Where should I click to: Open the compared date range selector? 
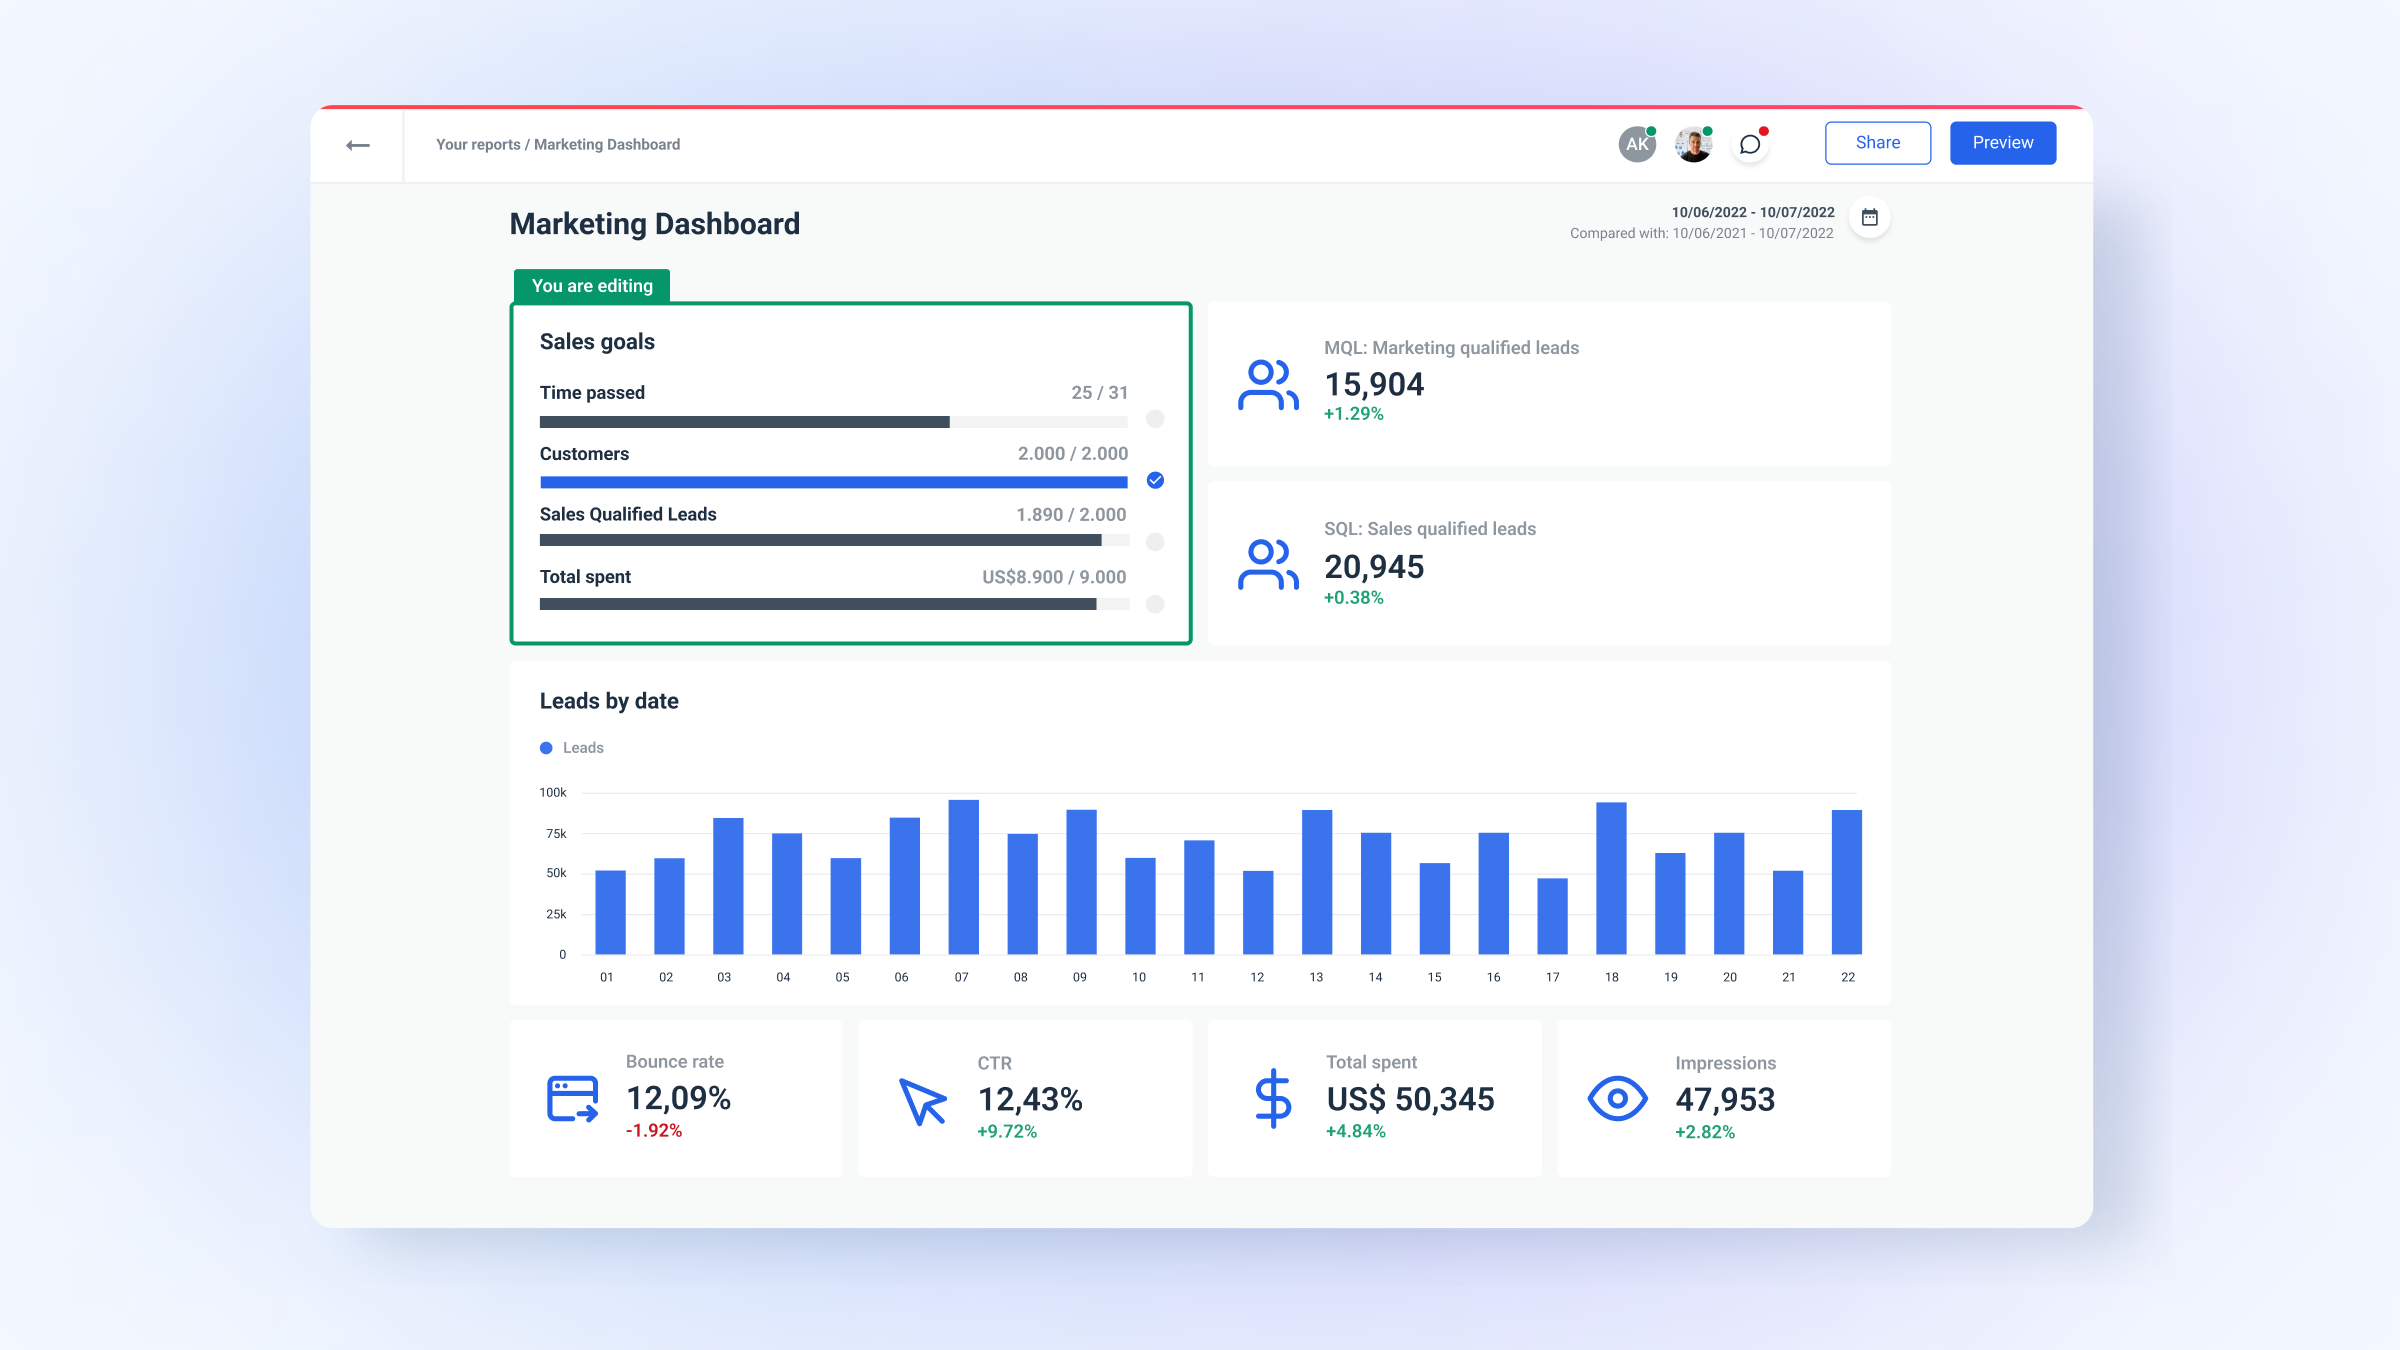pyautogui.click(x=1700, y=232)
